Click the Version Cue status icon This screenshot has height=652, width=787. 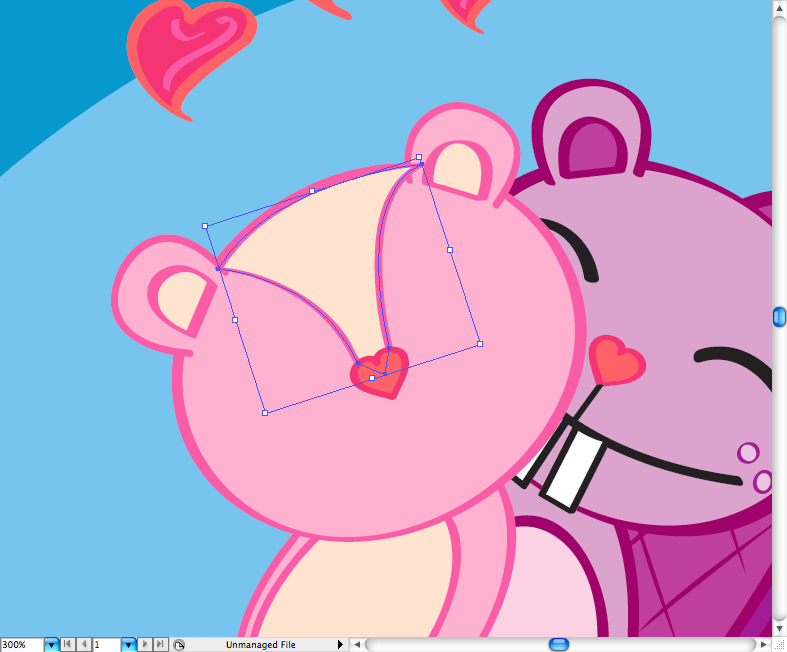[x=178, y=645]
